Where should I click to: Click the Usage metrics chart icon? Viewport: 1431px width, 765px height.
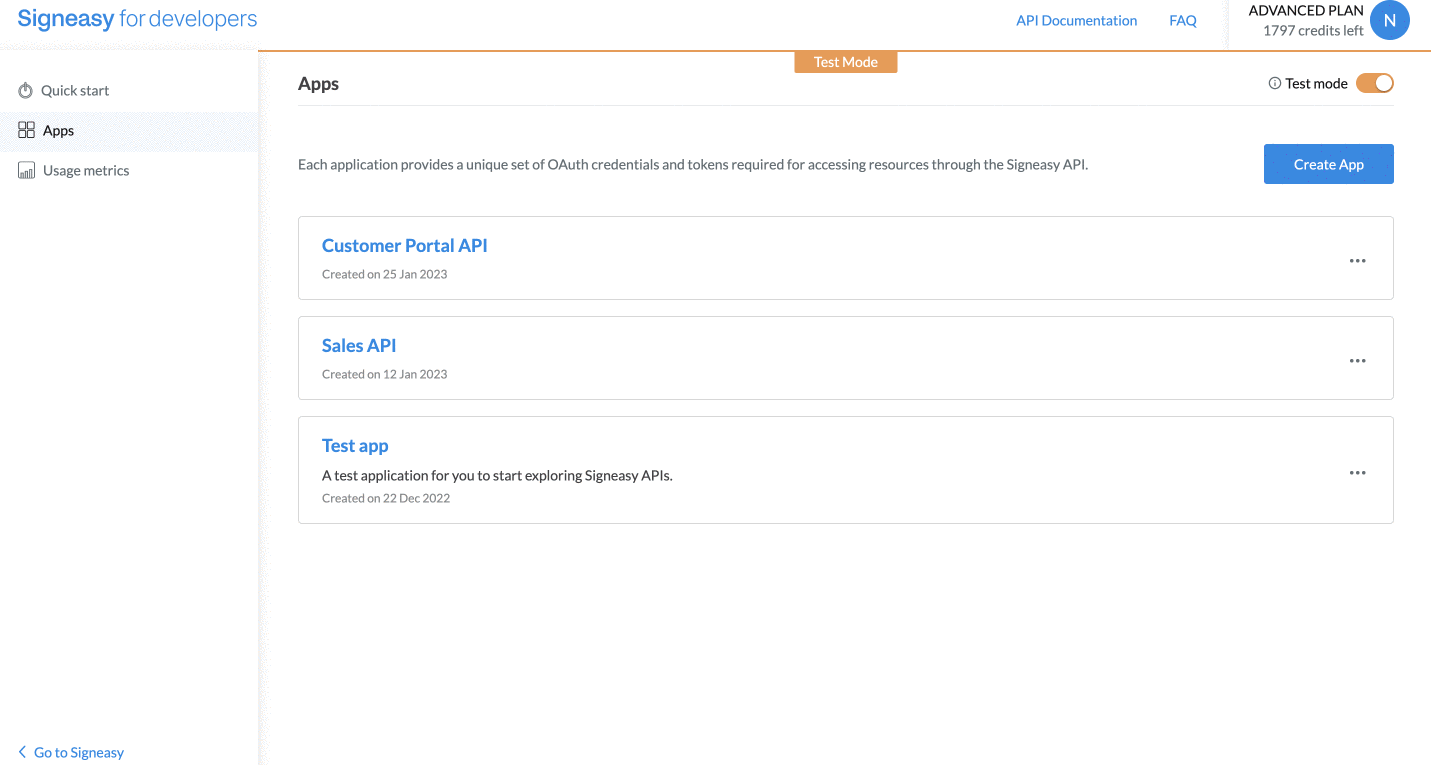26,171
